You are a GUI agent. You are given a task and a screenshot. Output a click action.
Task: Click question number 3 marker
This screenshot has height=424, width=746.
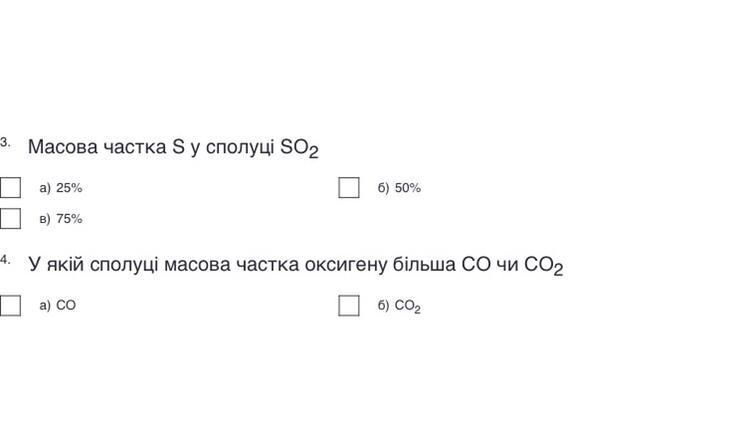coord(5,141)
